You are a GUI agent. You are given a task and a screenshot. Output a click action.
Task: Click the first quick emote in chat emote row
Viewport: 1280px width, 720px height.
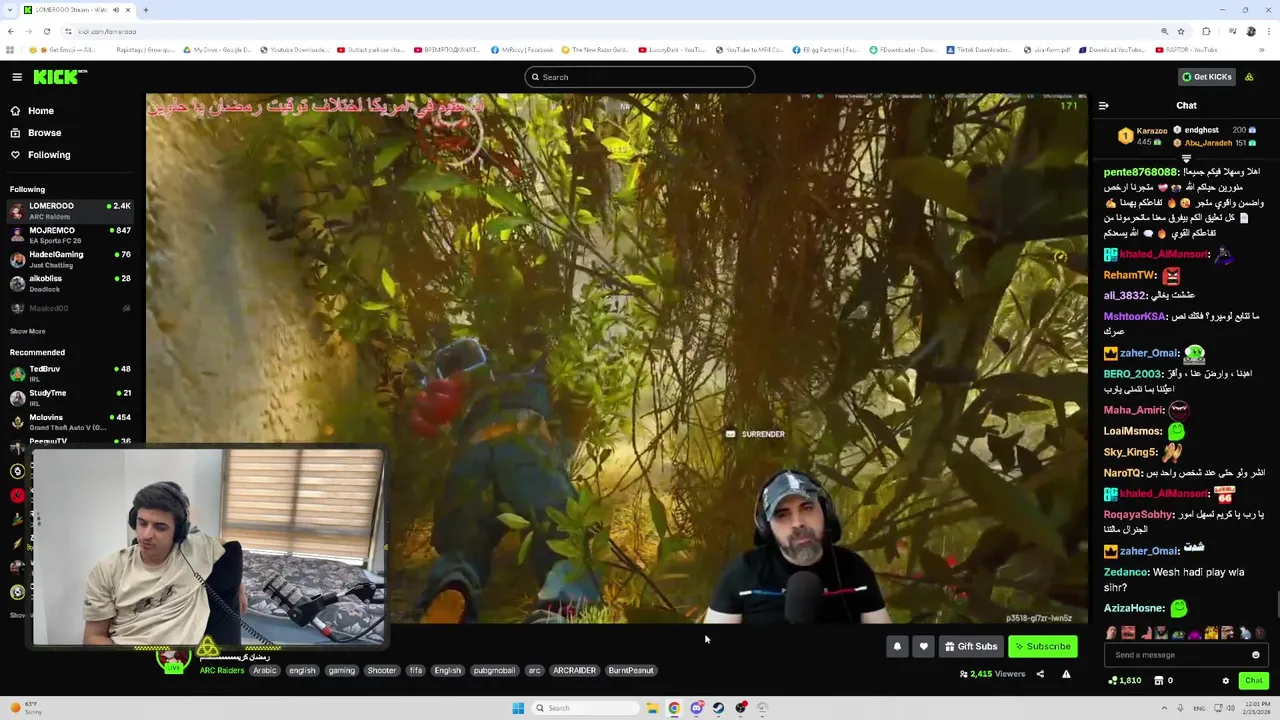(1111, 633)
